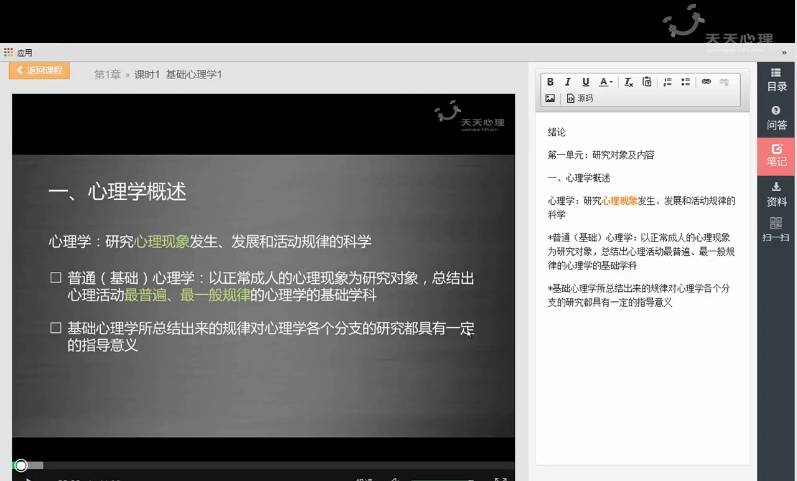The height and width of the screenshot is (481, 797).
Task: Click the remove formatting icon
Action: tap(629, 82)
